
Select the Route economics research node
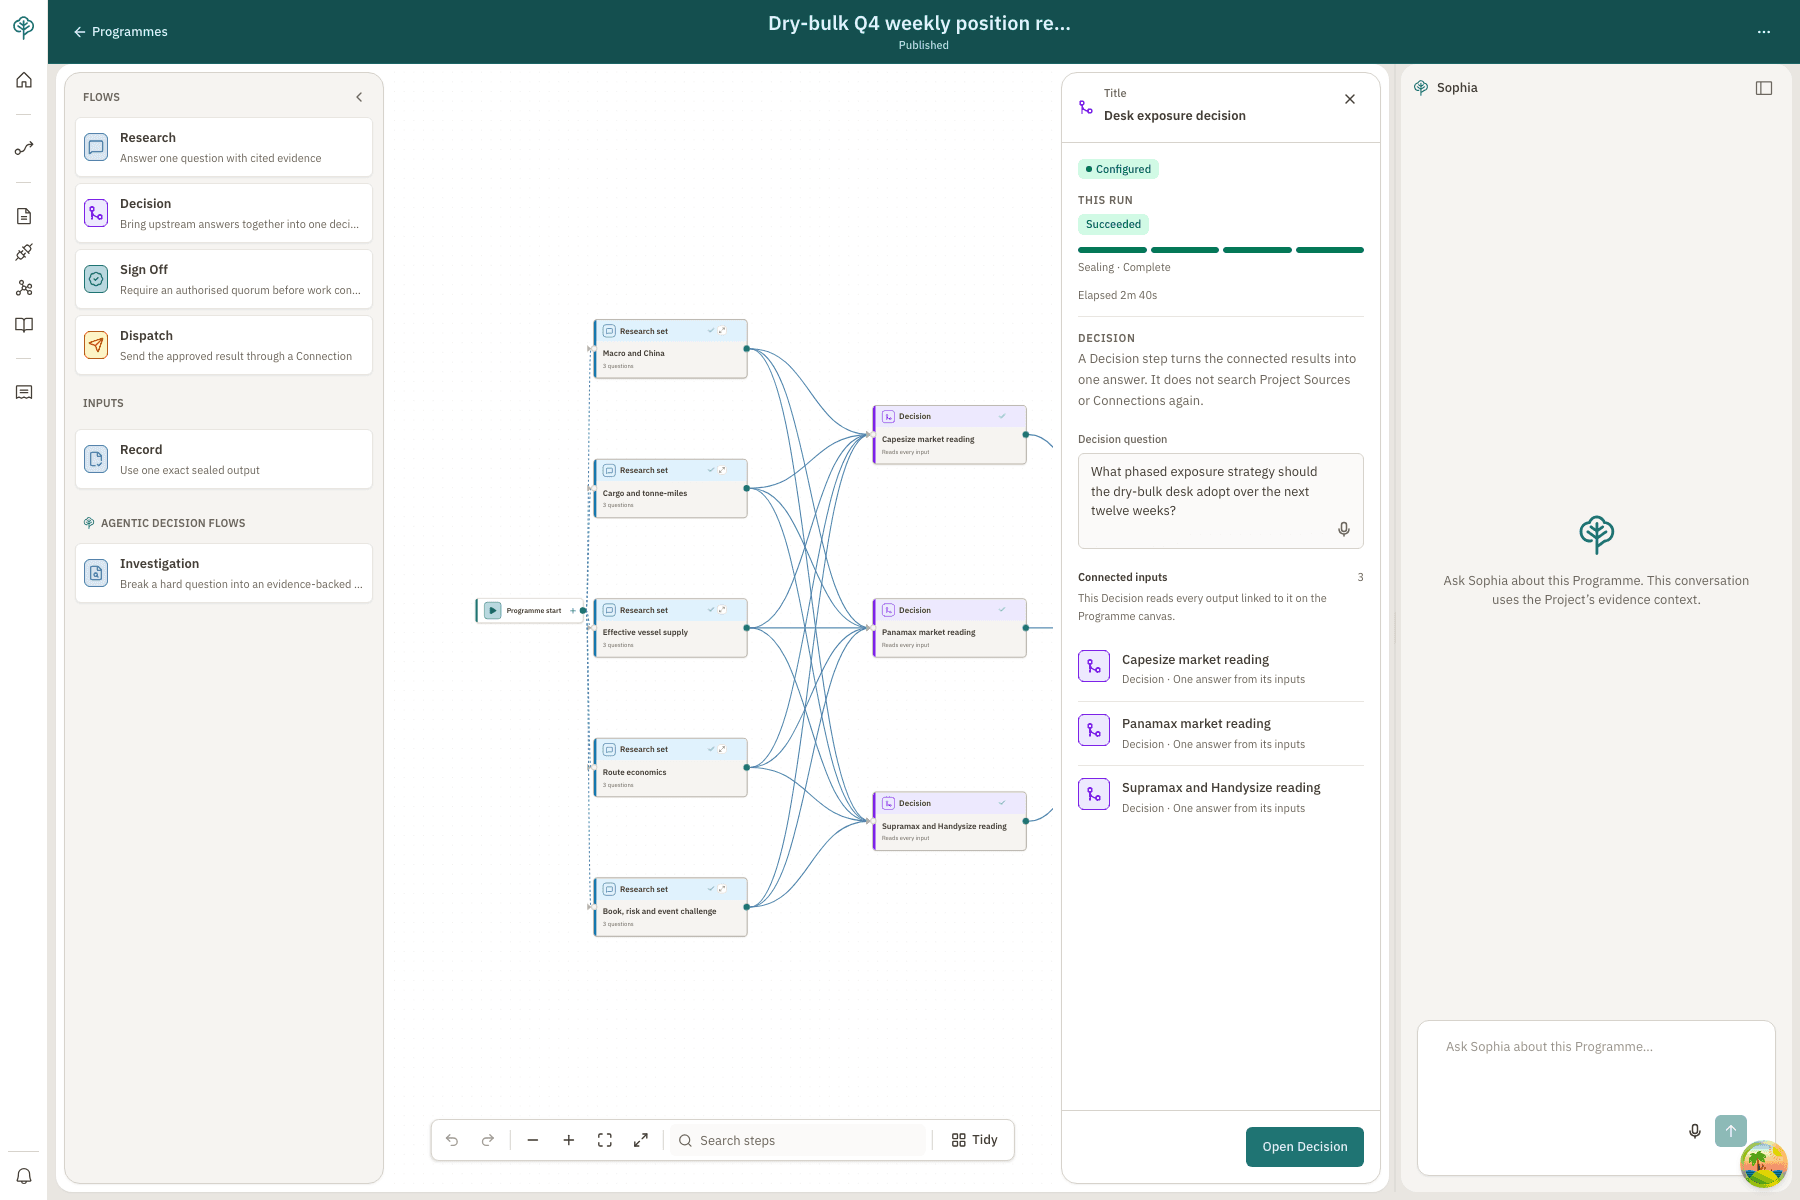coord(671,768)
